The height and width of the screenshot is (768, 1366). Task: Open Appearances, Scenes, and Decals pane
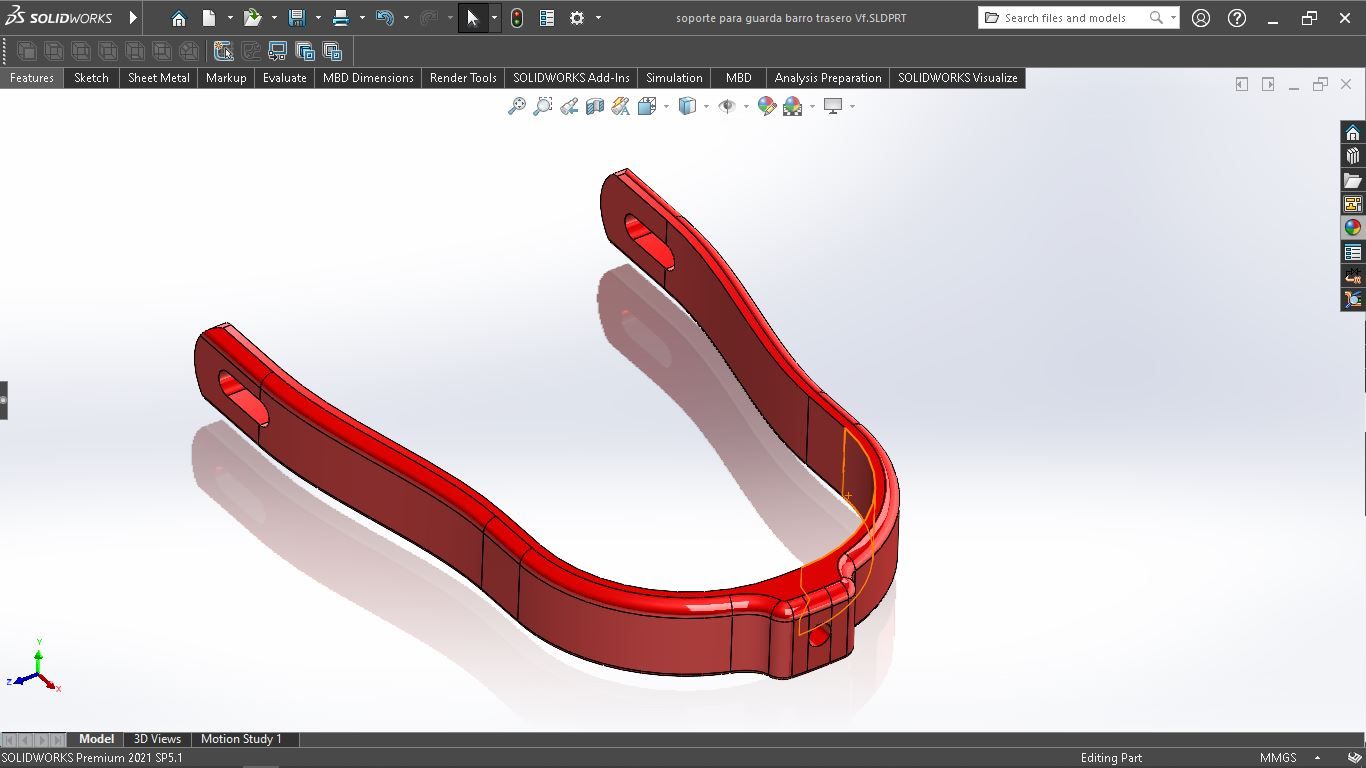[1353, 226]
